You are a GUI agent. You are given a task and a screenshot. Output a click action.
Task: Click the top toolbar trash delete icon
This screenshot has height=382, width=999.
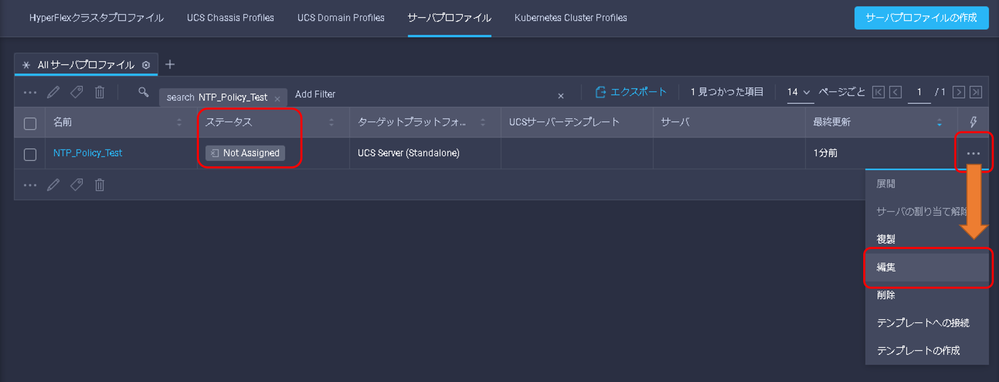point(99,92)
